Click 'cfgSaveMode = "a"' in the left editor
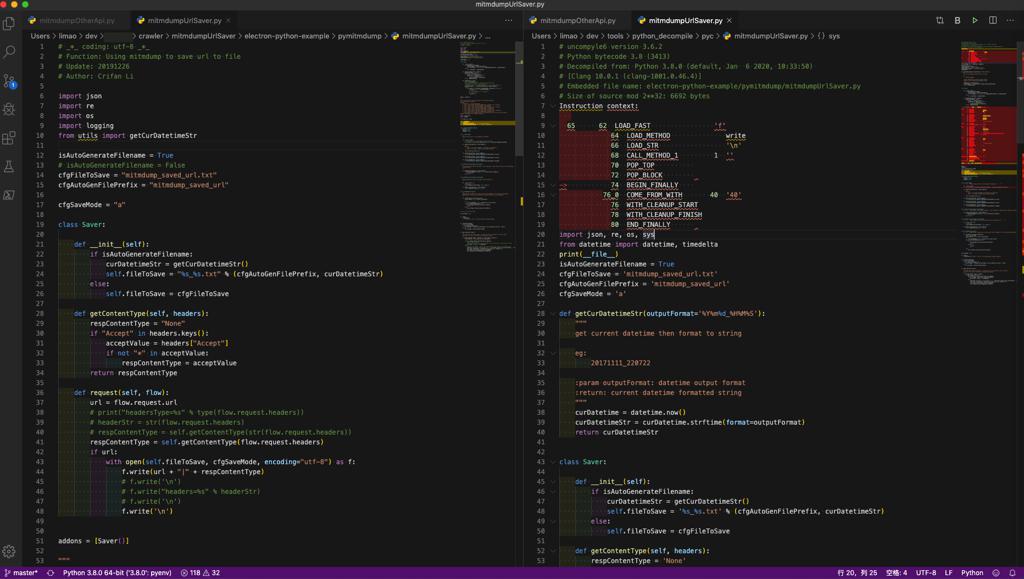 click(x=91, y=204)
